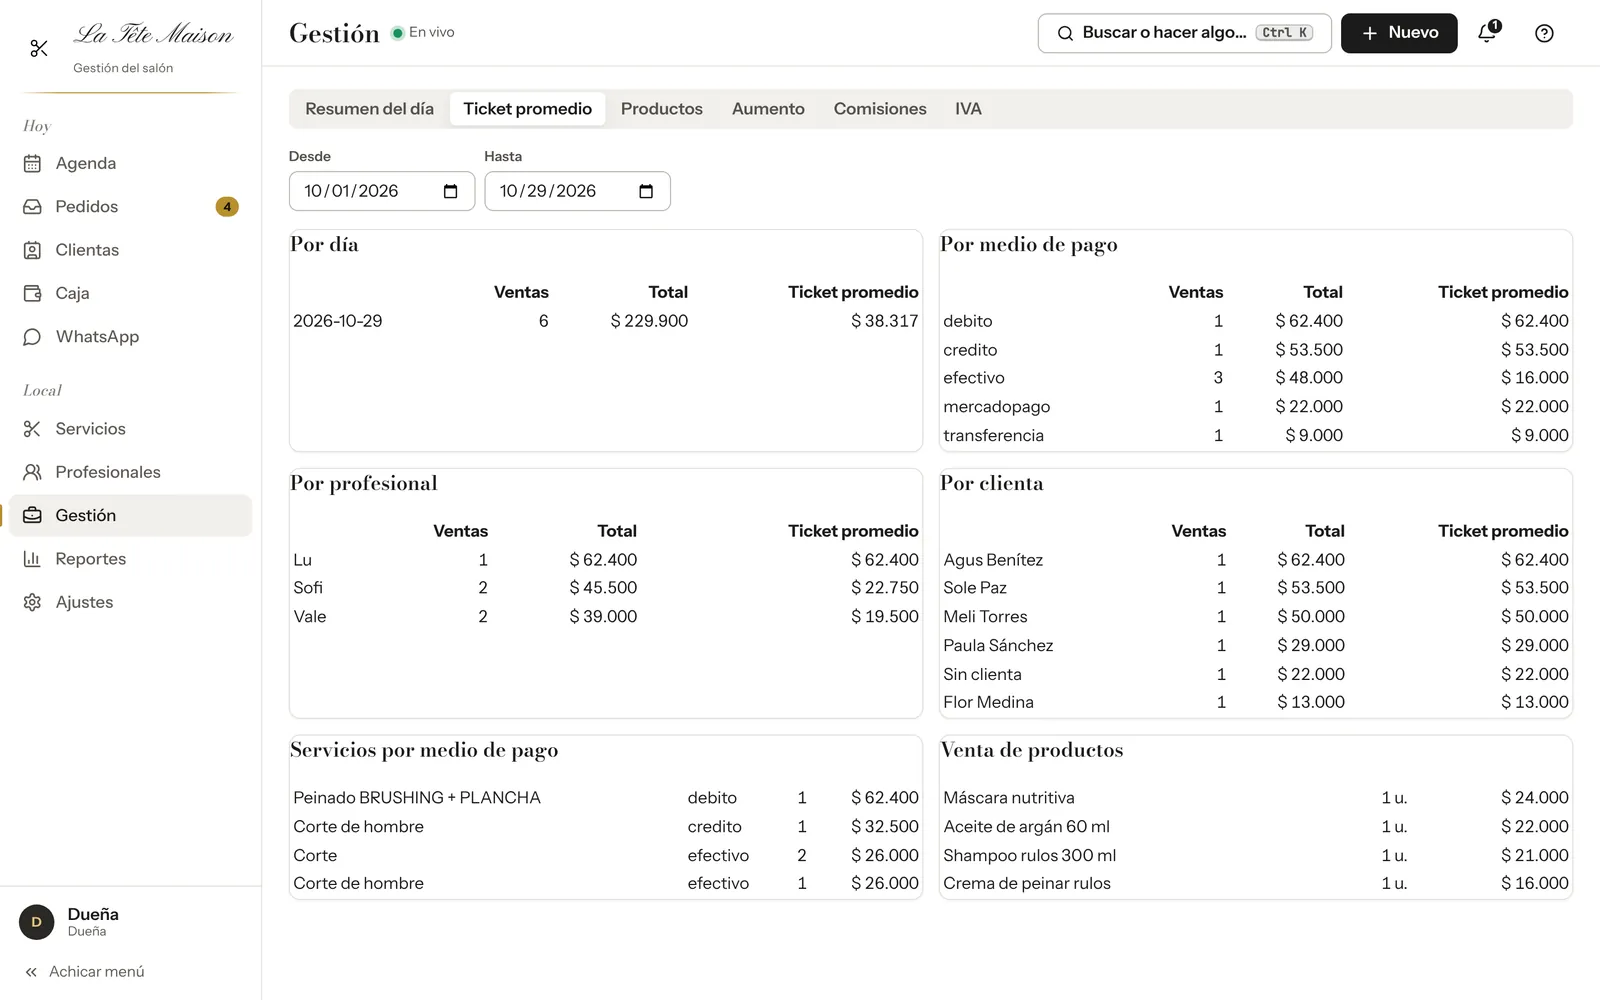Open the help question-mark icon
Image resolution: width=1600 pixels, height=1000 pixels.
[1544, 33]
